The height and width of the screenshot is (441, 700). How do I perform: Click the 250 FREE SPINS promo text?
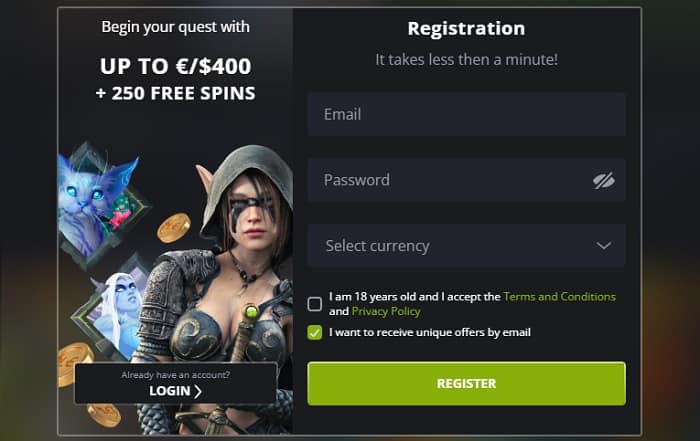[175, 93]
